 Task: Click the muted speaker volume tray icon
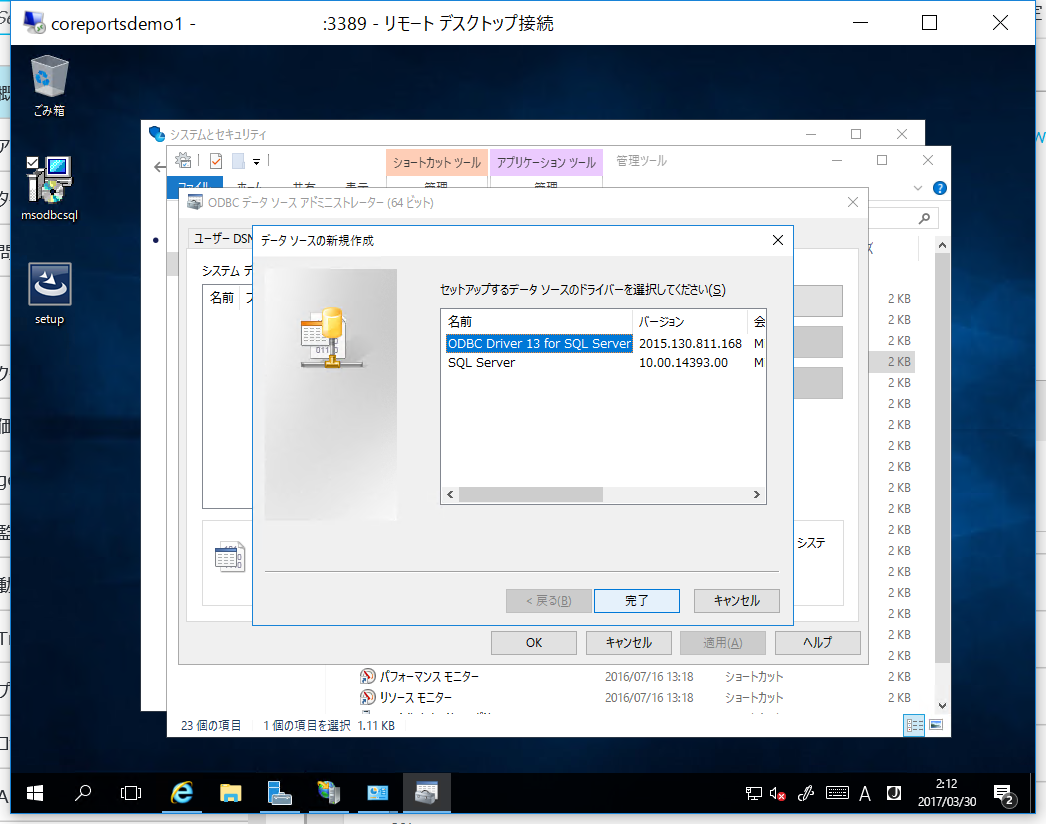pyautogui.click(x=777, y=793)
